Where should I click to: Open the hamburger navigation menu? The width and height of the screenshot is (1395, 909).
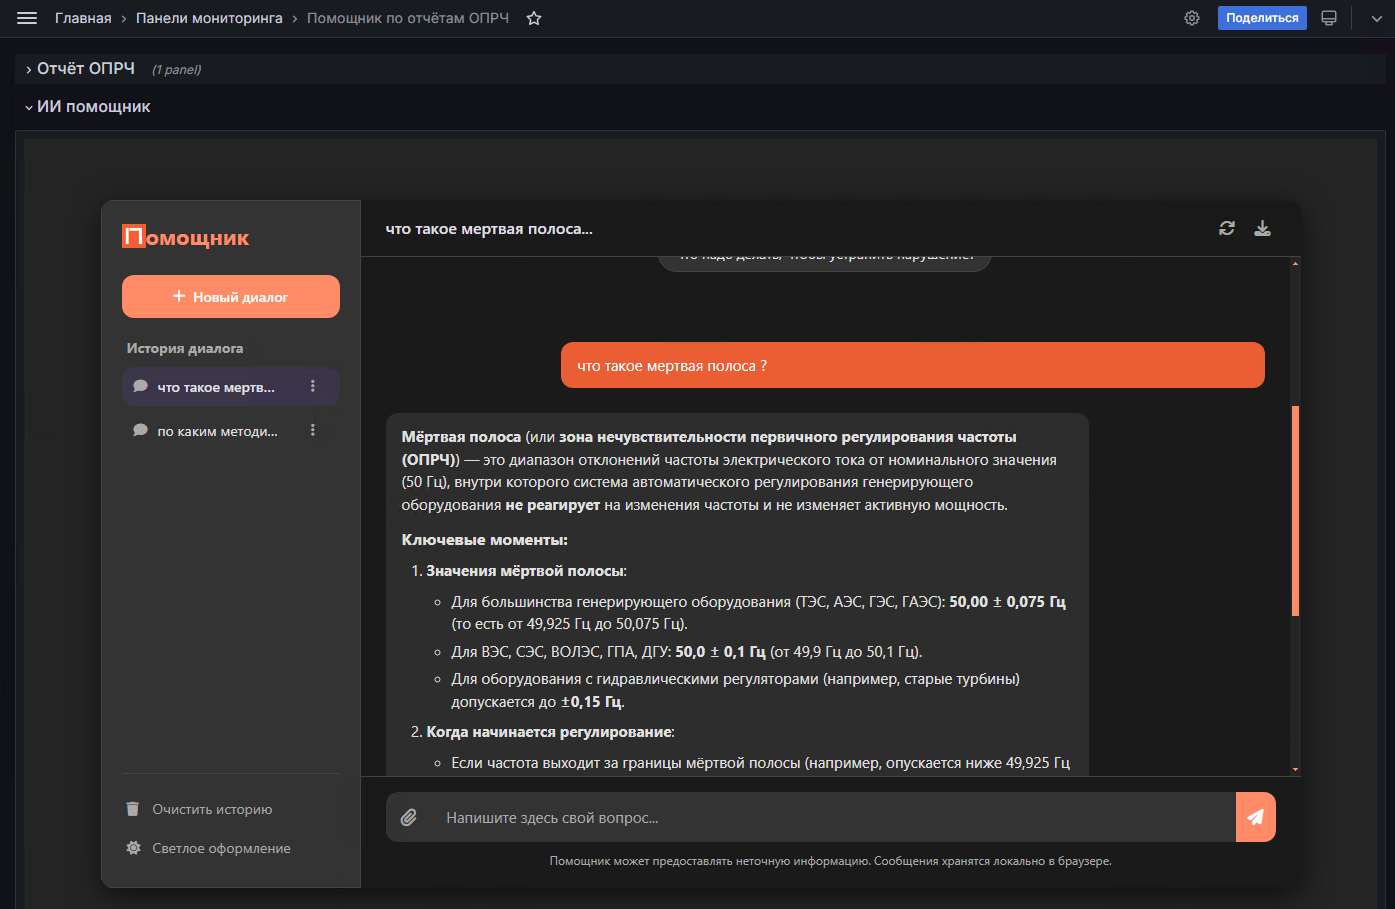[27, 18]
